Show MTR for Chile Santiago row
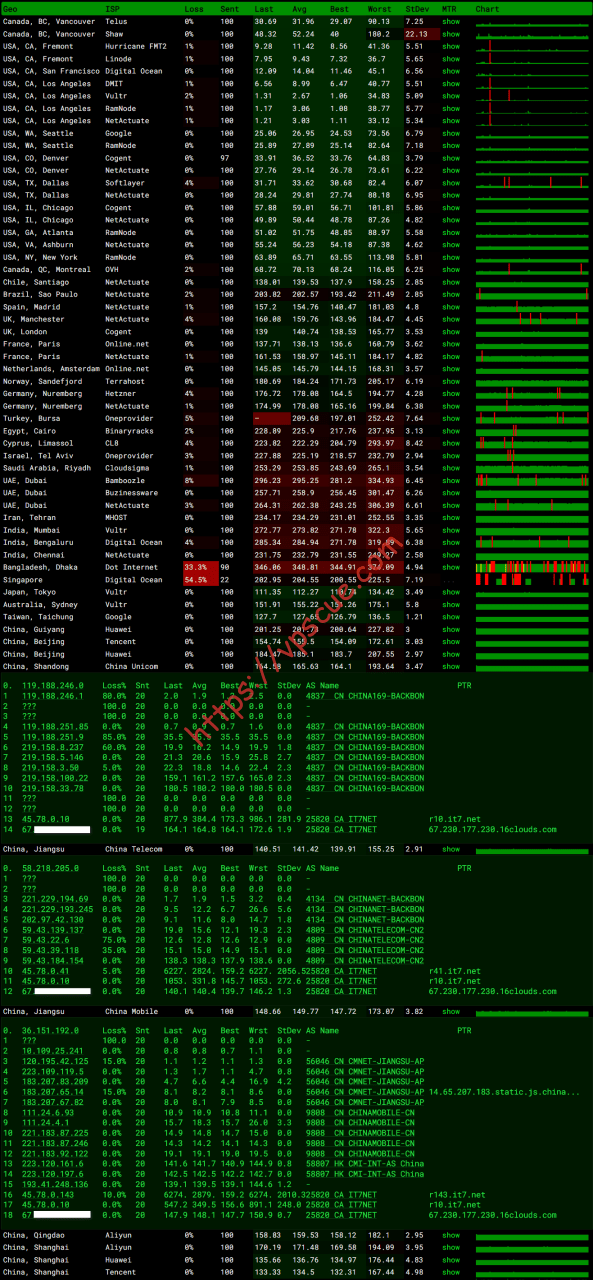Viewport: 593px width, 1280px height. (x=451, y=282)
